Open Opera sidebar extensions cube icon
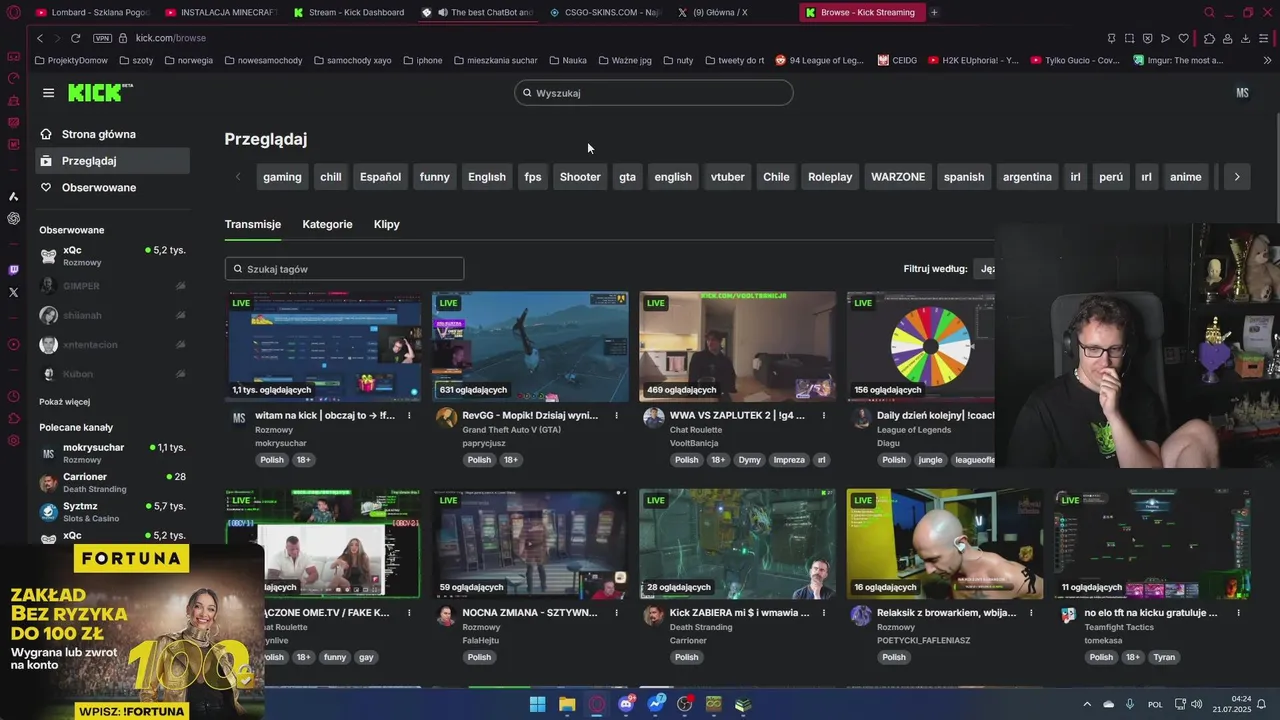Screen dimensions: 1280x720 pos(13,418)
